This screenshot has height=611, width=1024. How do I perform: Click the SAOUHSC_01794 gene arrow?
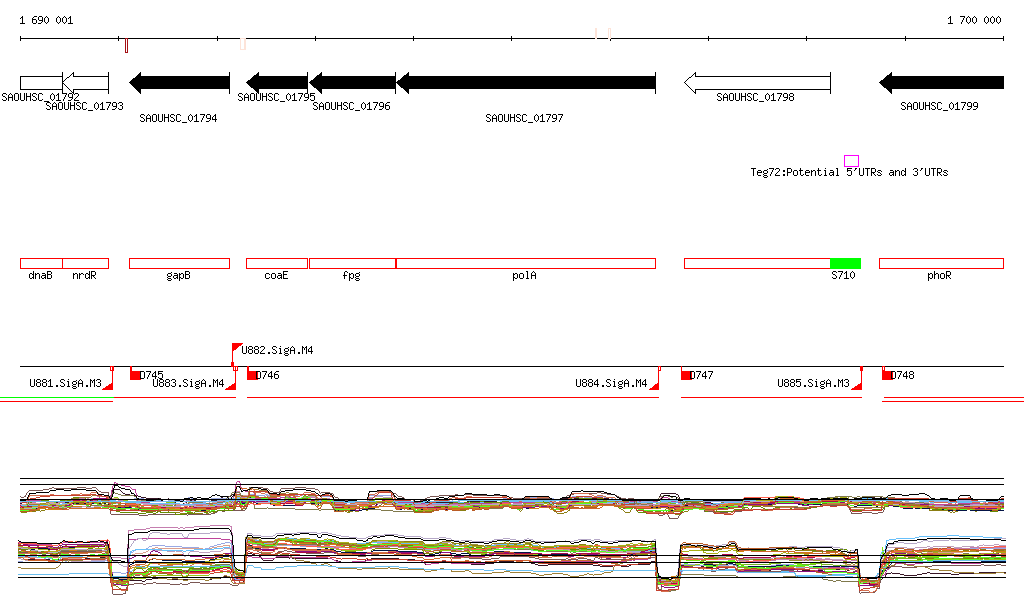pos(180,83)
